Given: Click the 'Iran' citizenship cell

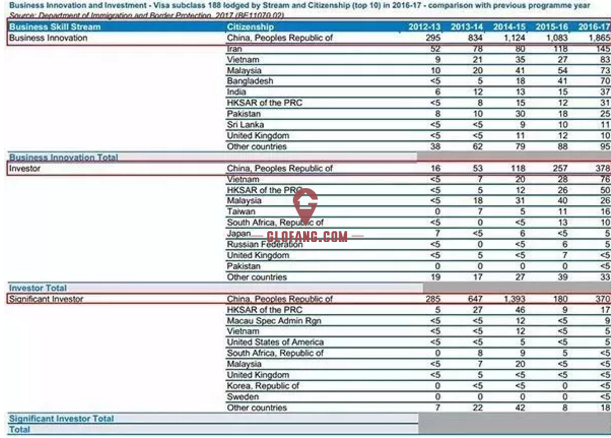Looking at the screenshot, I should point(234,49).
